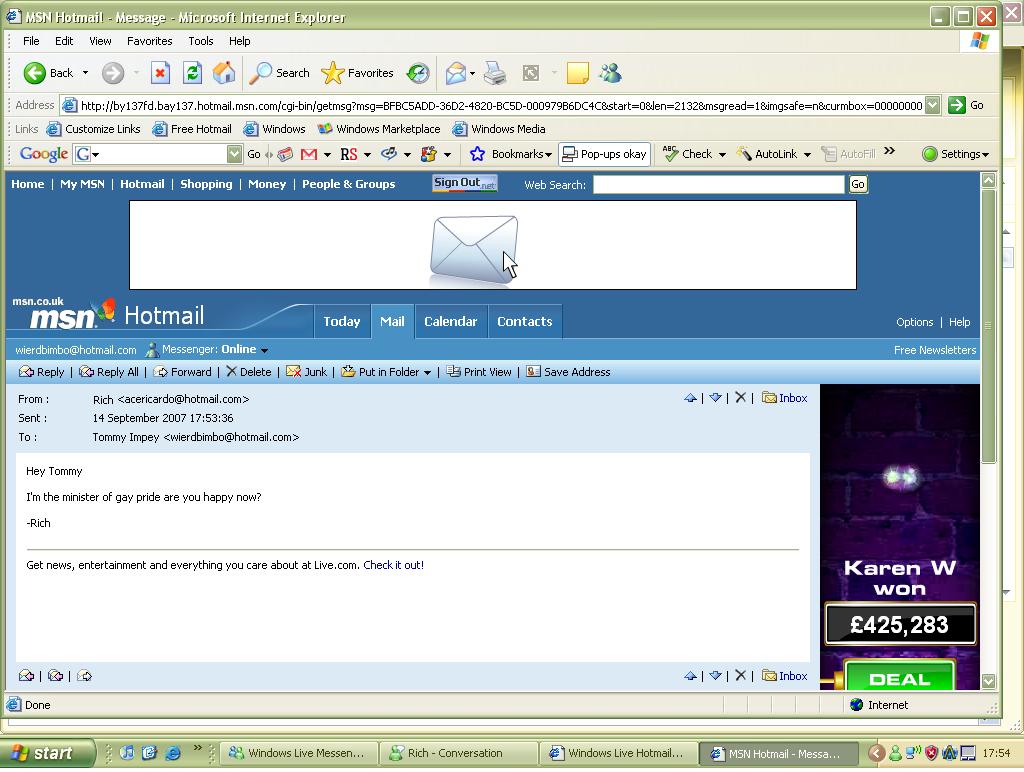Click the top X icon beside Inbox
This screenshot has height=772, width=1024.
point(740,397)
